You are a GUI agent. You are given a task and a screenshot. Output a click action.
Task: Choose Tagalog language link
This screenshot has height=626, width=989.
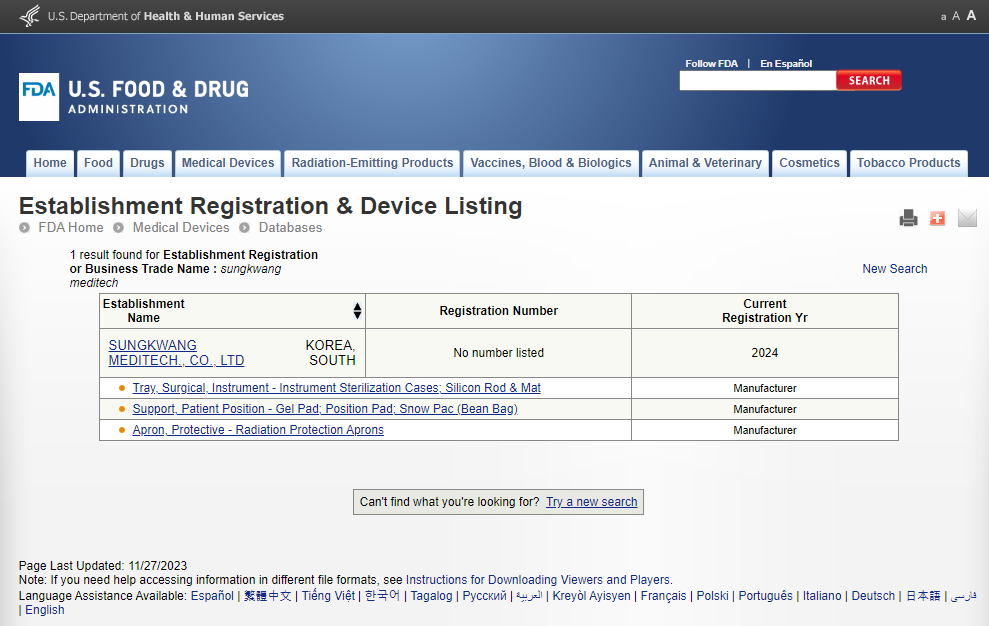coord(431,596)
